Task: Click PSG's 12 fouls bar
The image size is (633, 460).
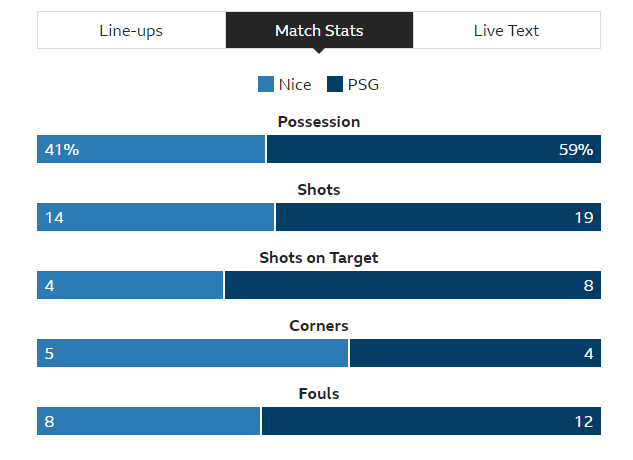Action: click(x=432, y=421)
